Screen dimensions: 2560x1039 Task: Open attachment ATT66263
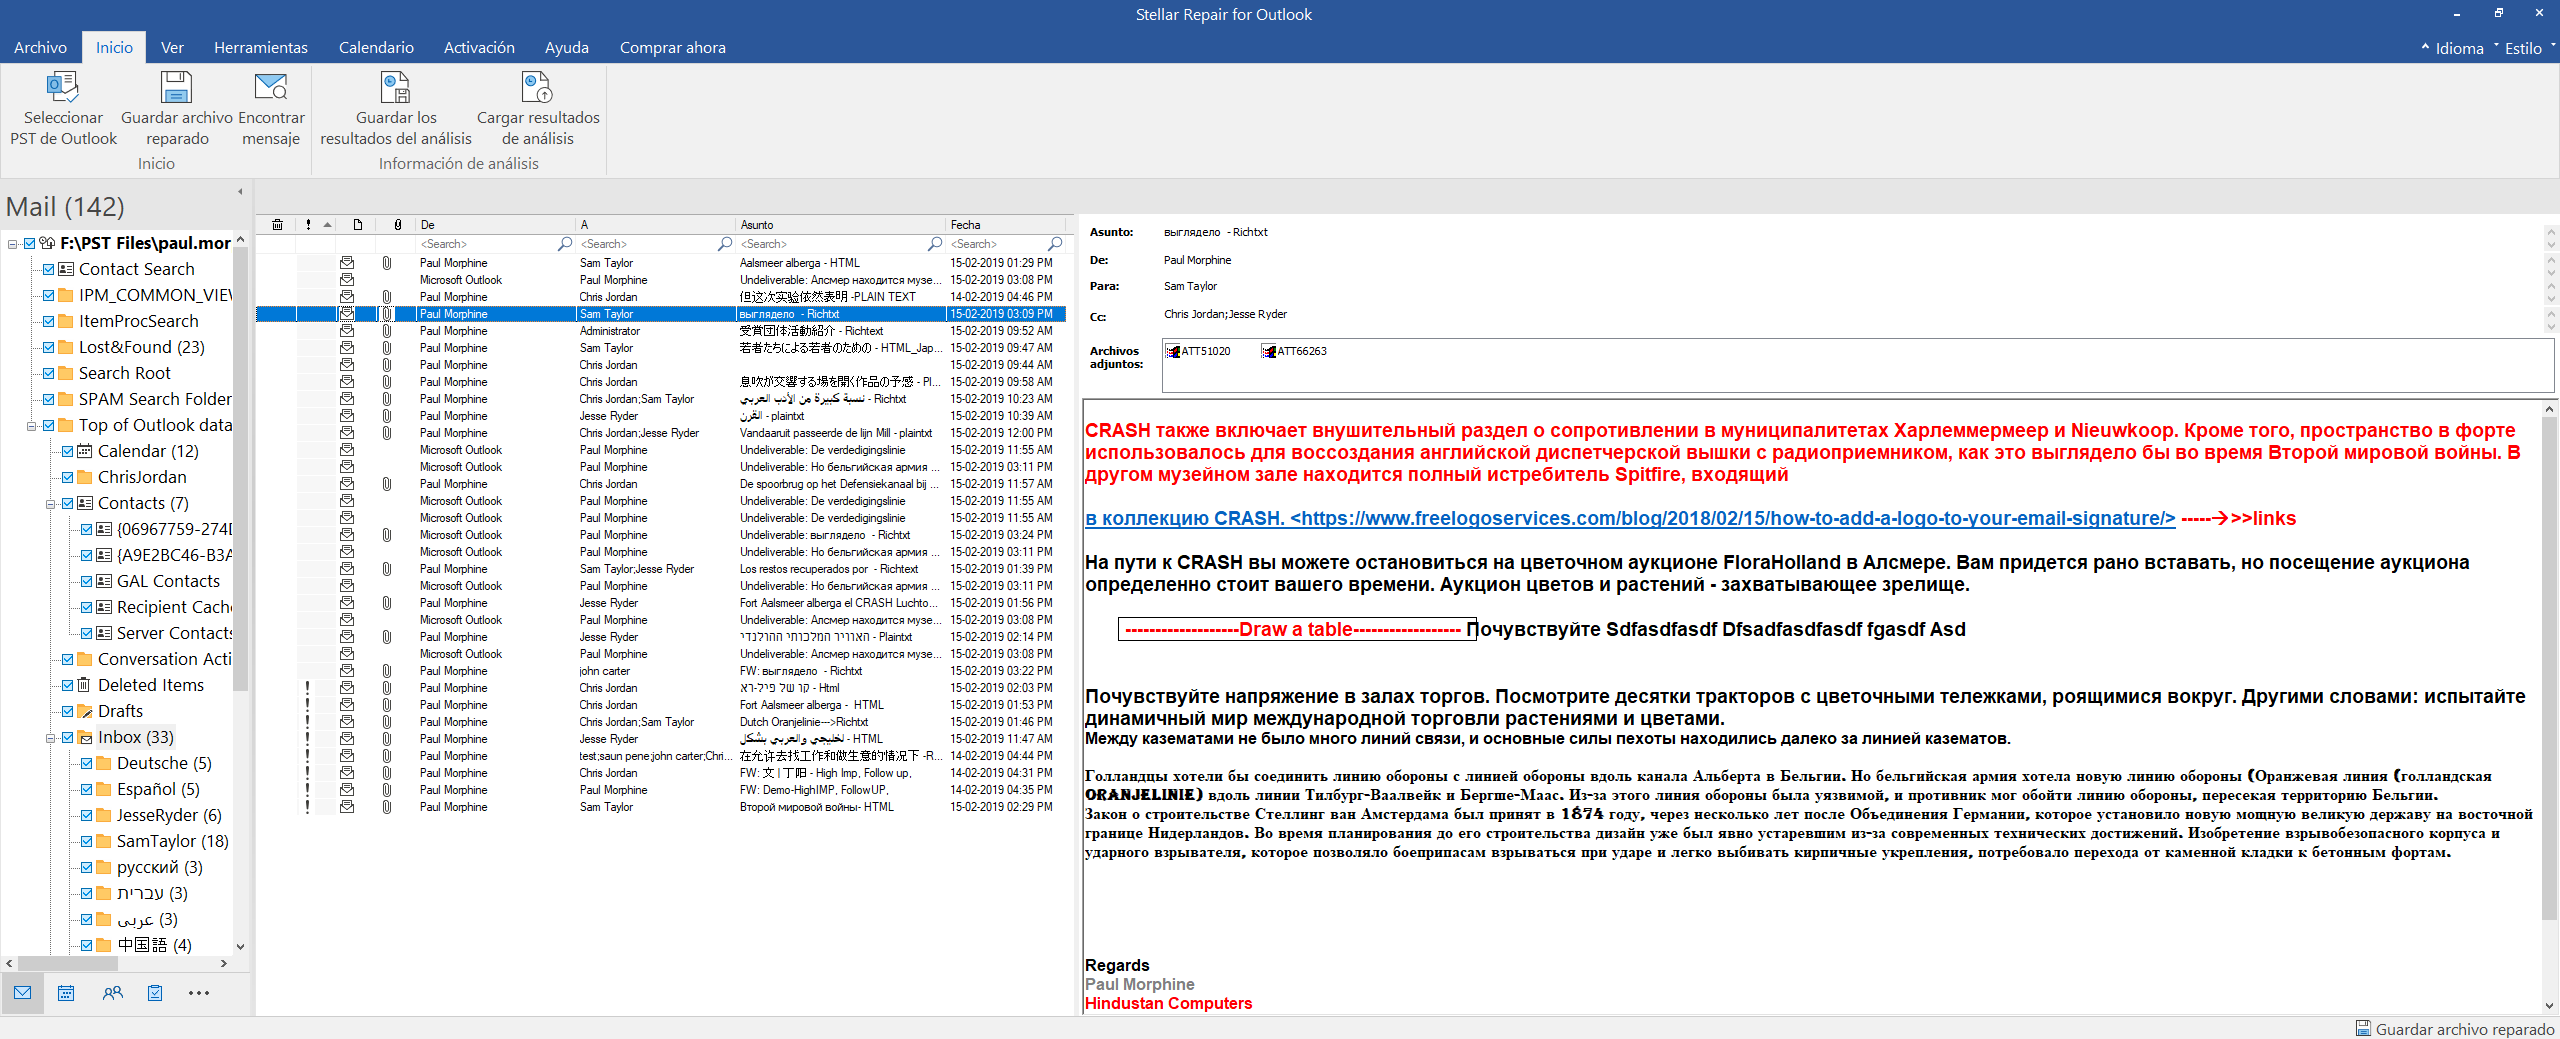[1295, 351]
